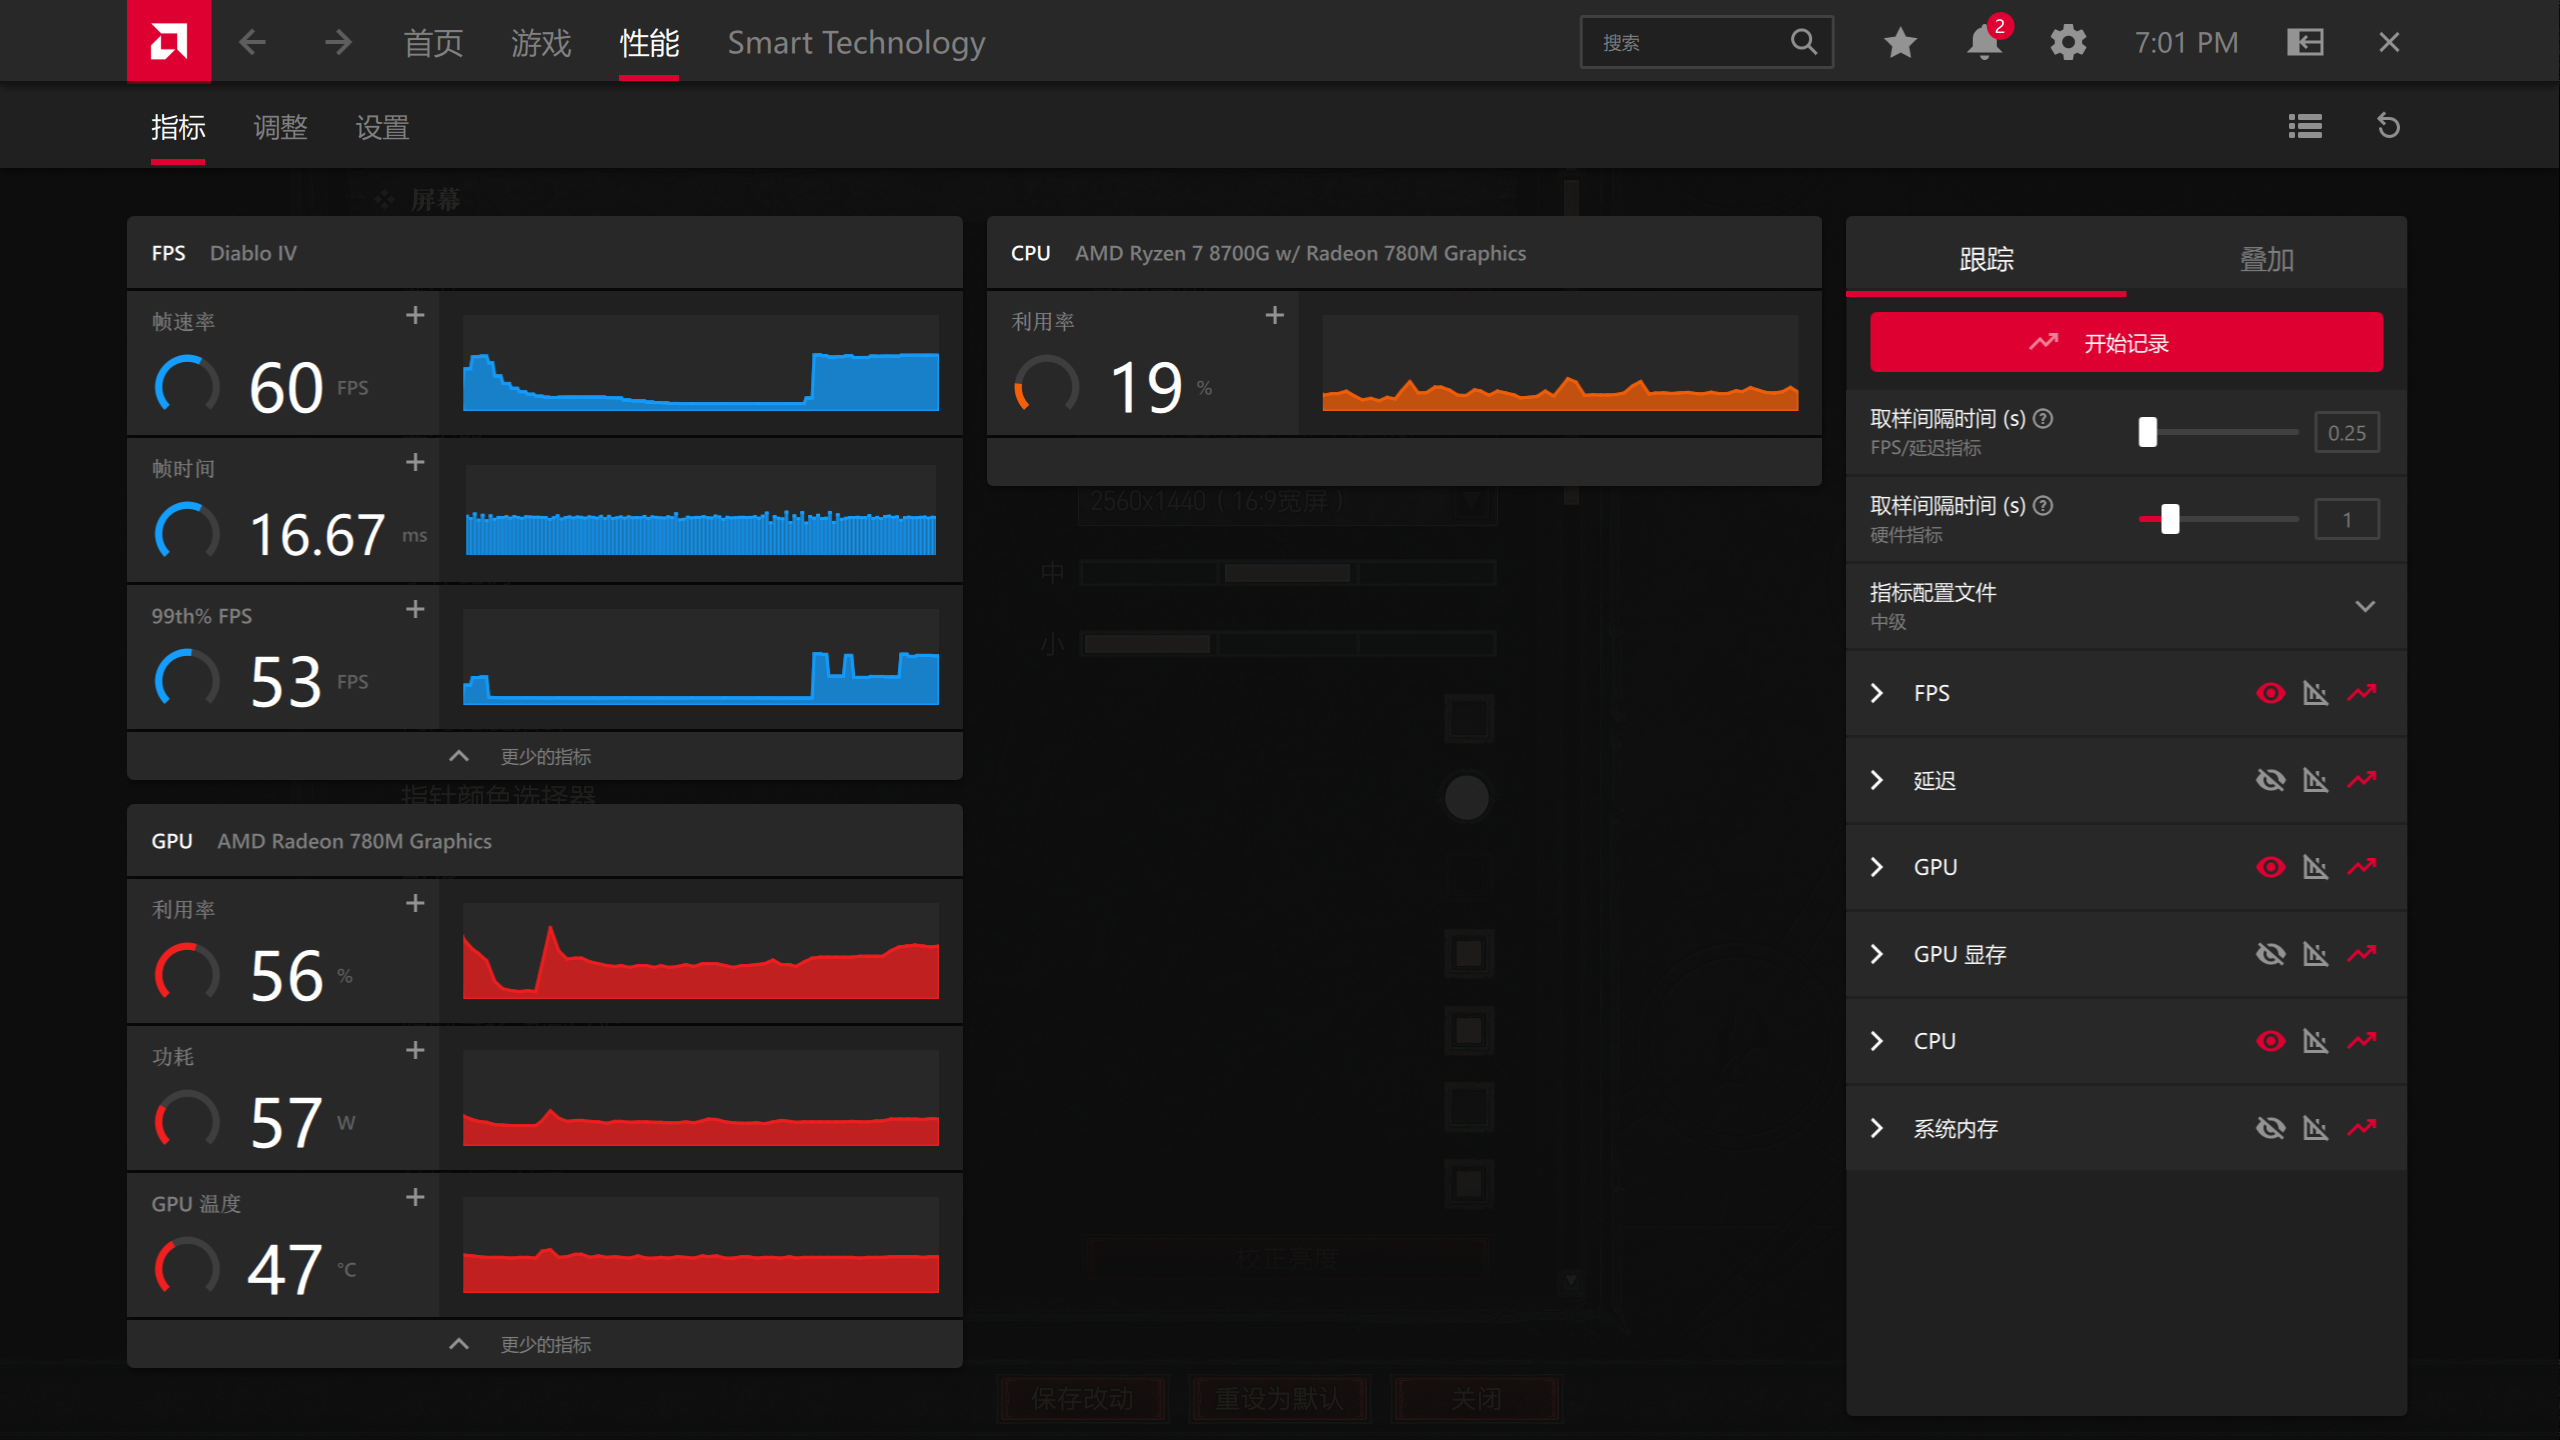Click the frame rate history graph
Screen dimensions: 2560x1440
point(700,363)
